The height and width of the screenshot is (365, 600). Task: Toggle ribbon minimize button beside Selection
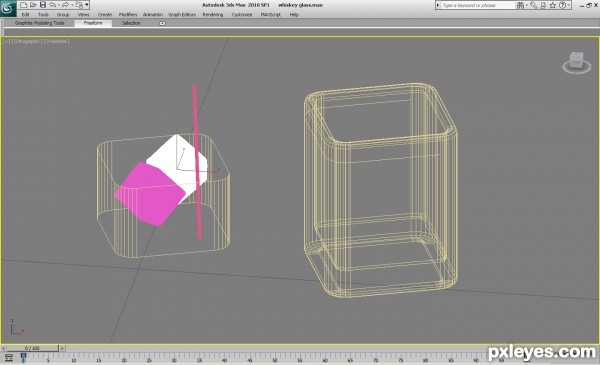(162, 23)
